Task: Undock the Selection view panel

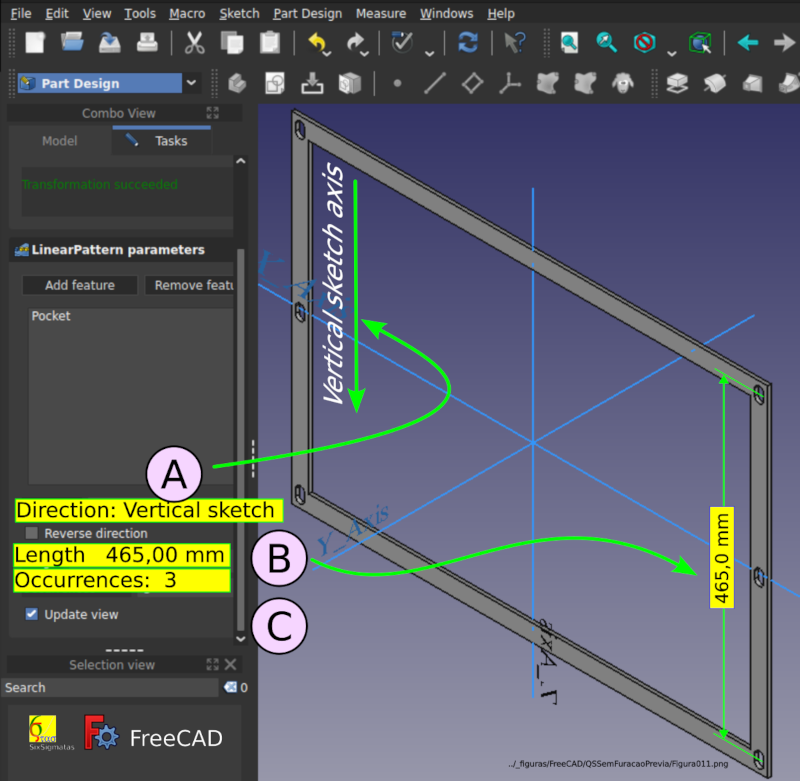Action: coord(212,664)
